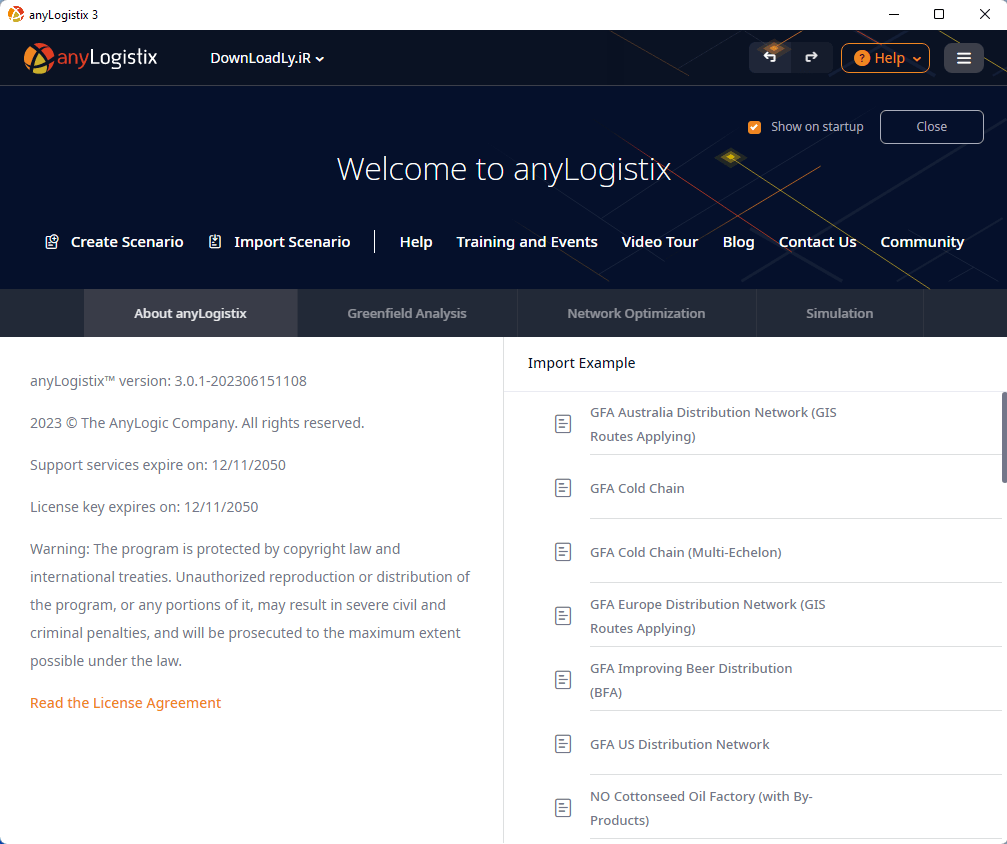Import the GFA Australia Distribution Network example
The width and height of the screenshot is (1007, 844).
(713, 424)
